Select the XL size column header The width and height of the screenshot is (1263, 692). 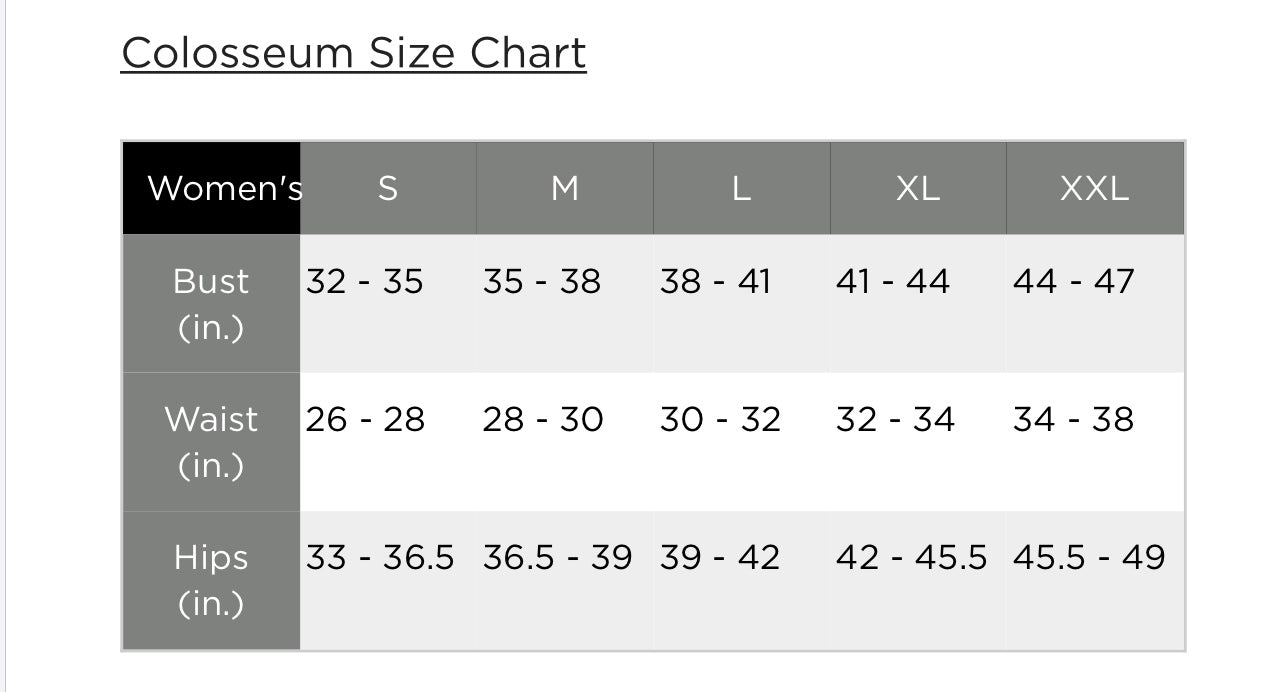tap(918, 188)
